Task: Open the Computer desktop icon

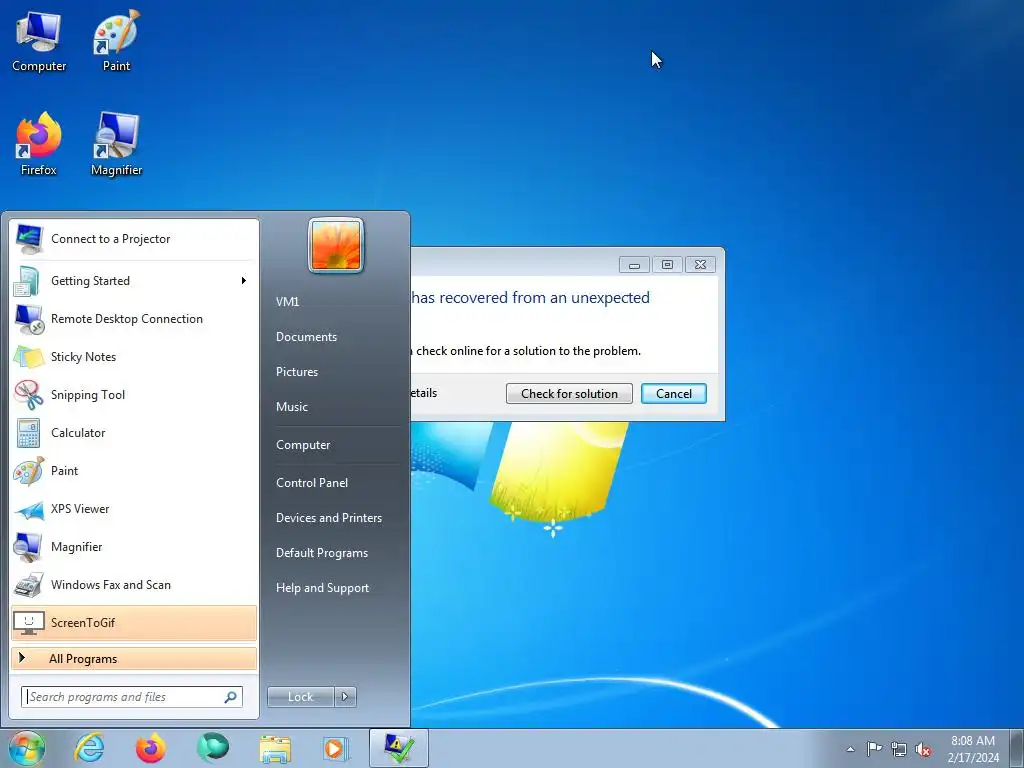Action: click(39, 42)
